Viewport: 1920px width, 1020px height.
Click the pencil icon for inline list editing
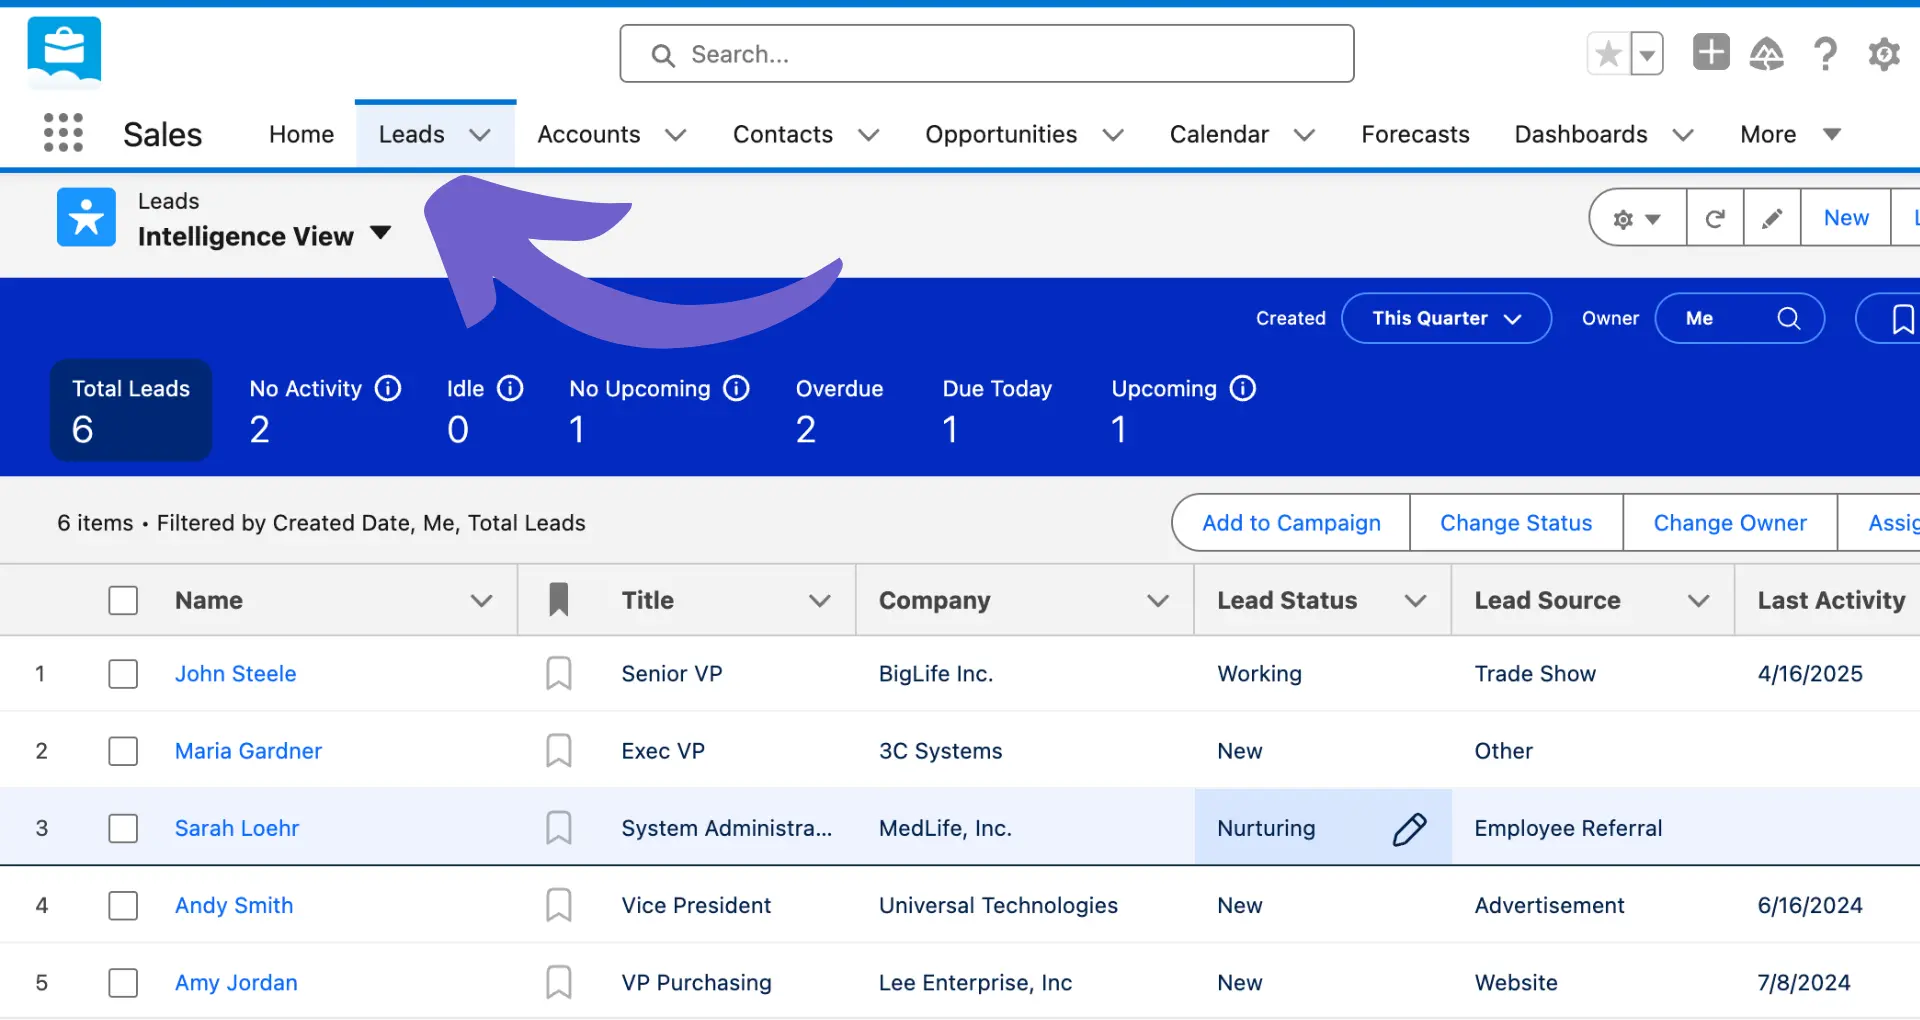1772,217
